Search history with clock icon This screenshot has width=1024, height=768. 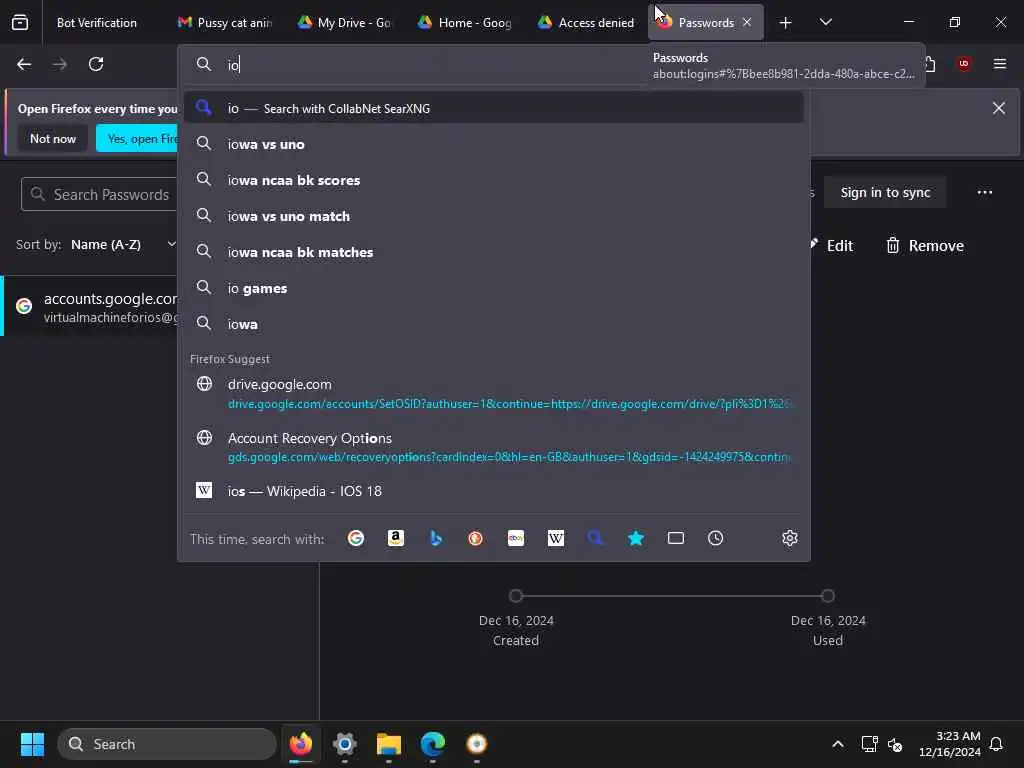click(x=716, y=538)
